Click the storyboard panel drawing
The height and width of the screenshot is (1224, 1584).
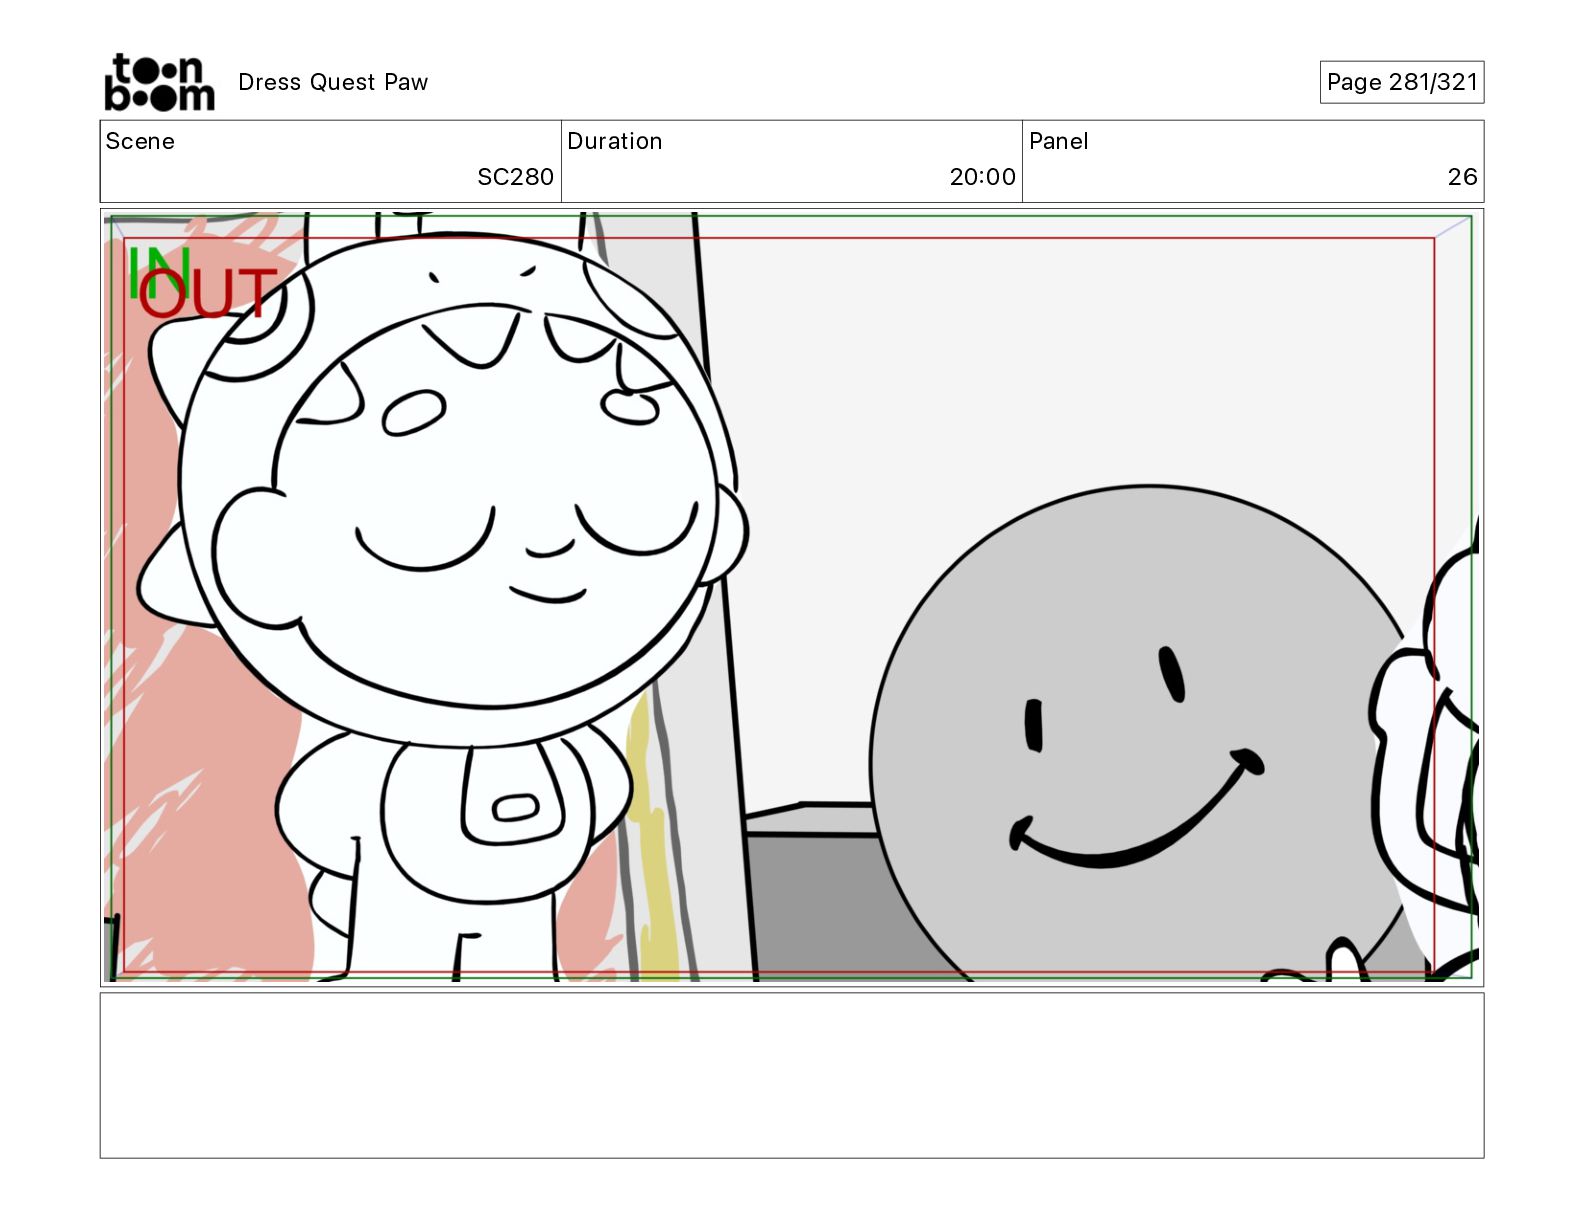click(x=792, y=597)
